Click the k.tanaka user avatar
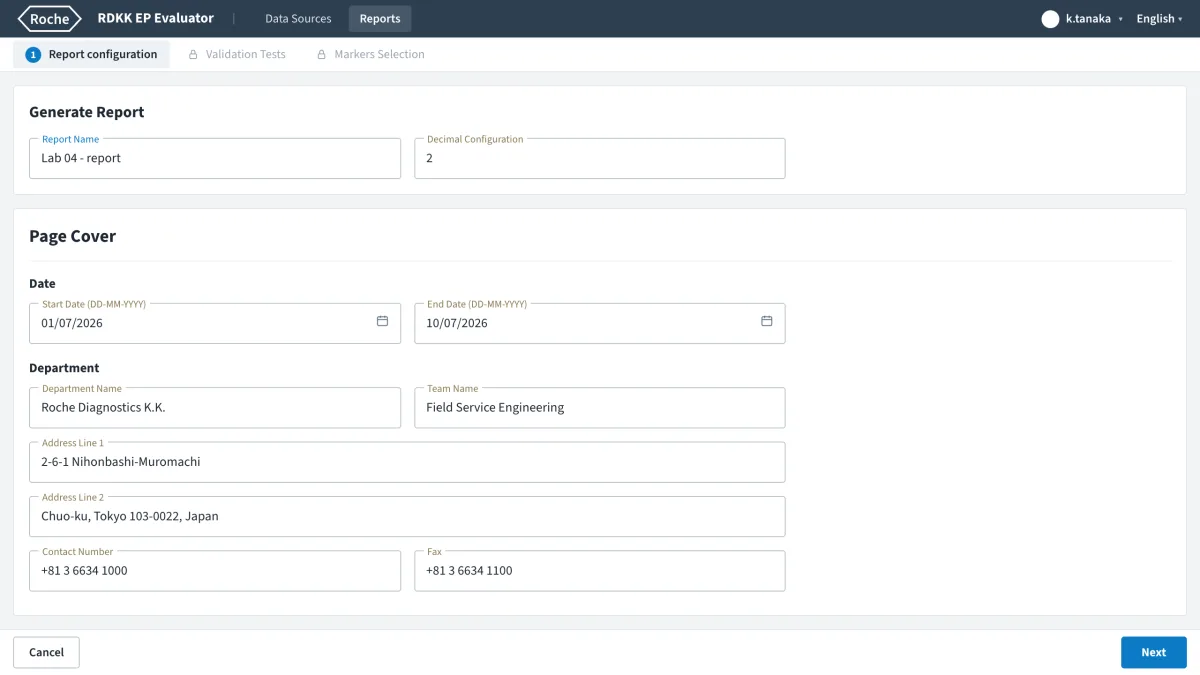 pyautogui.click(x=1050, y=19)
